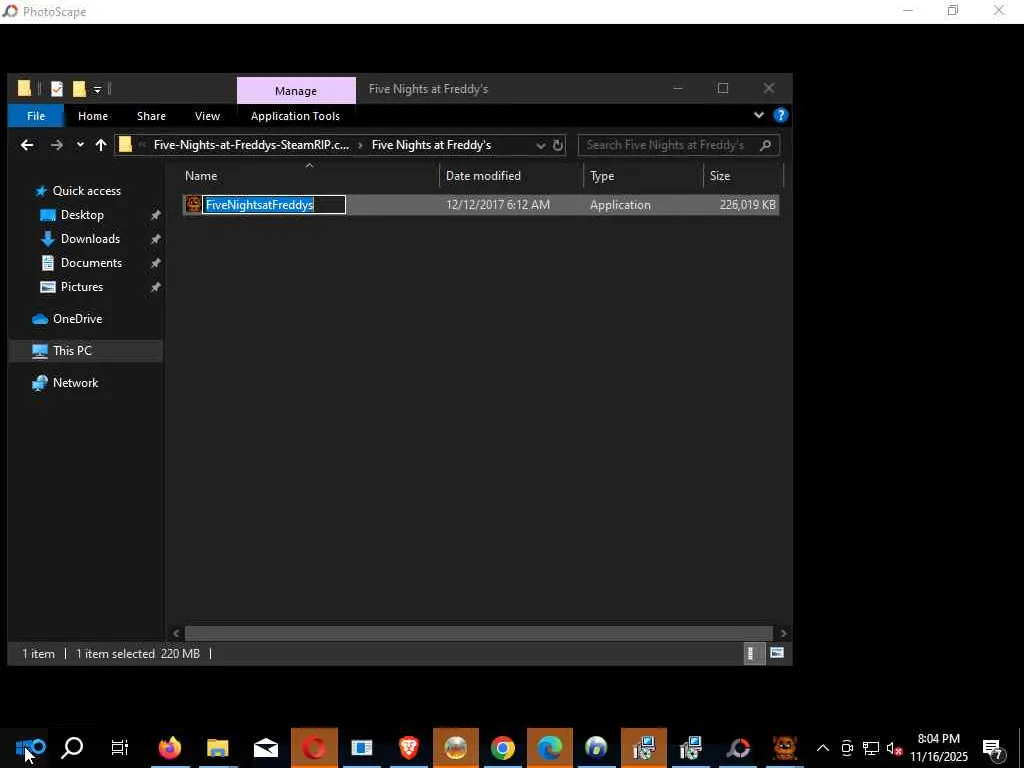Click New folder icon in the title bar
The height and width of the screenshot is (768, 1024).
coord(79,88)
